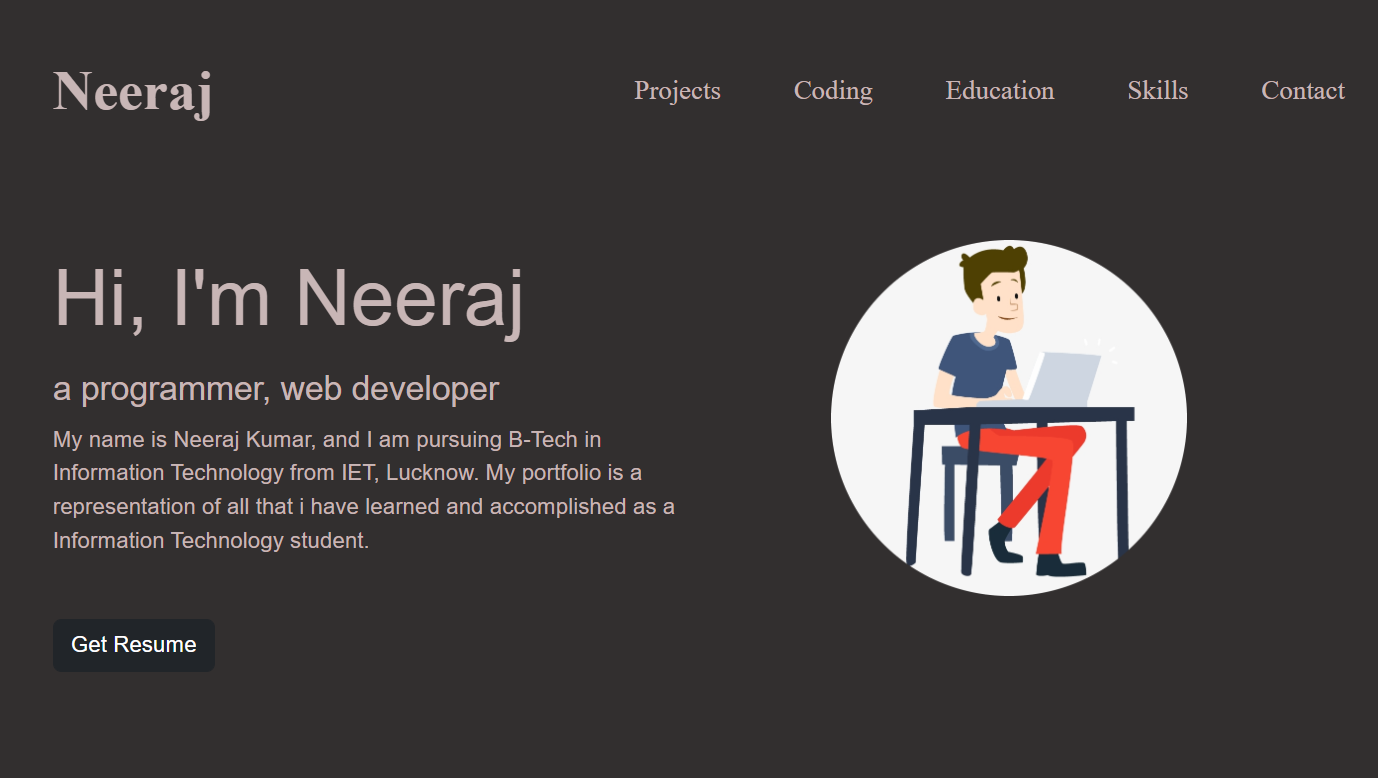
Task: Click "Information Technology student." ending the bio
Action: click(211, 541)
